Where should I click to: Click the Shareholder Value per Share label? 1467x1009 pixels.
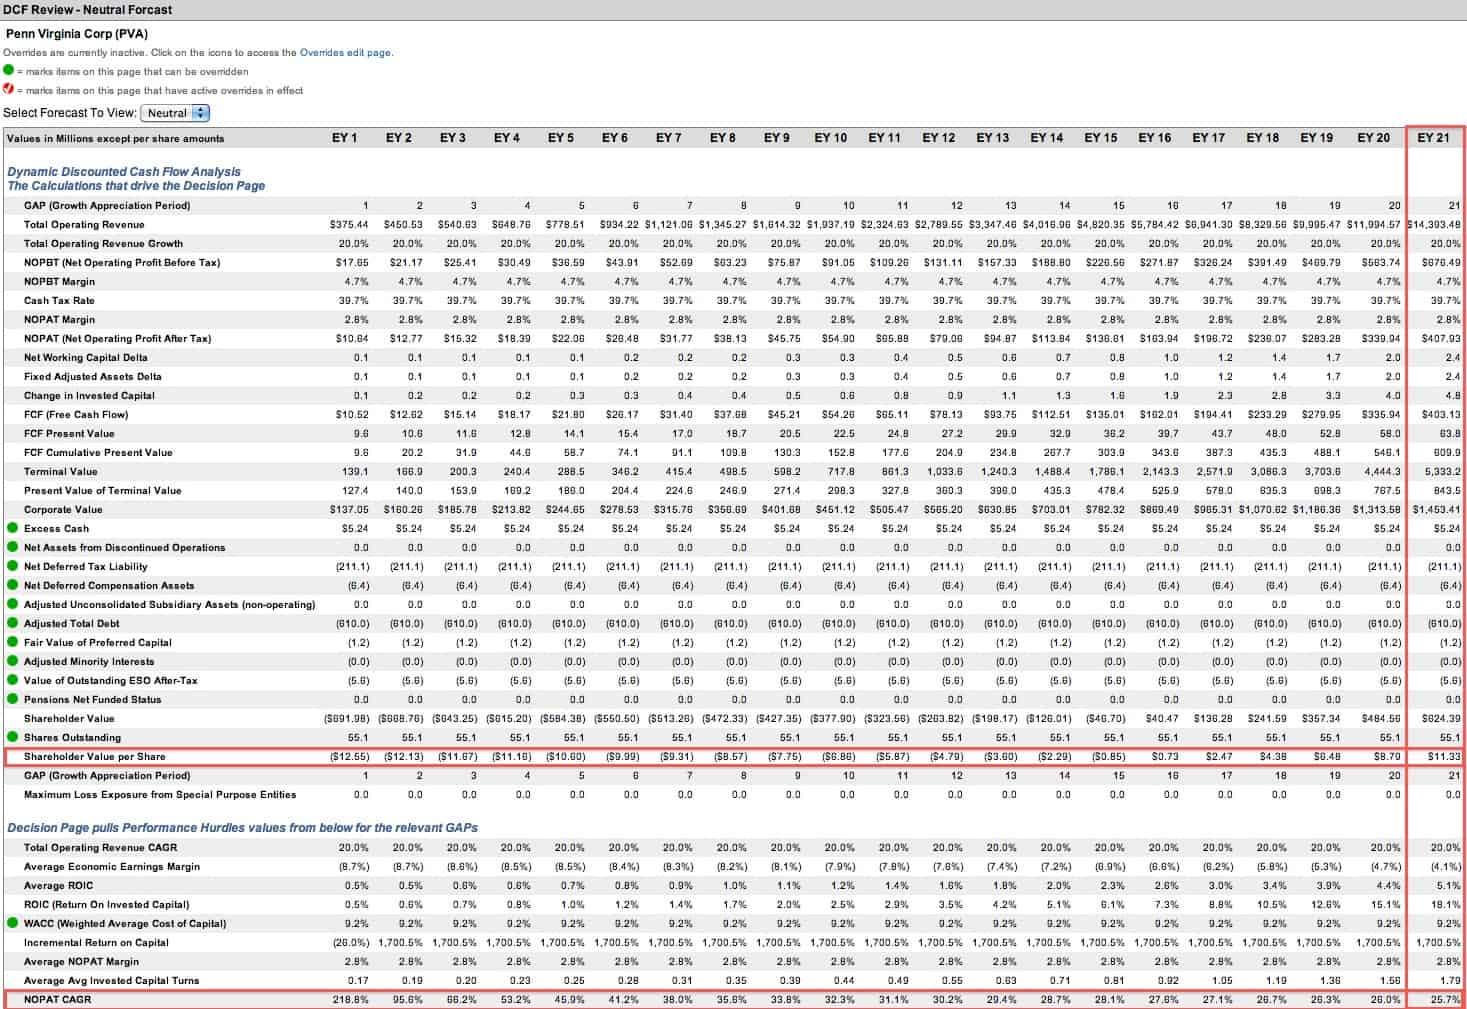(x=95, y=756)
